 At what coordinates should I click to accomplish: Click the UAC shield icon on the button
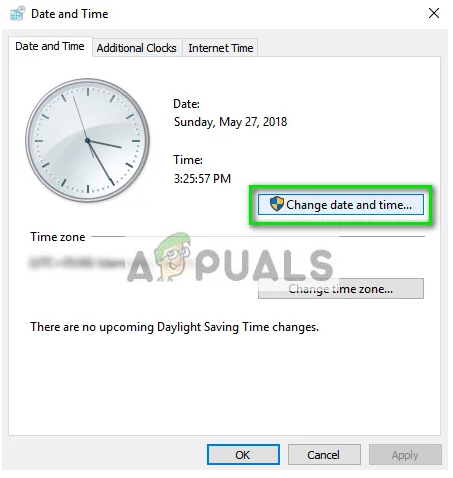click(276, 204)
